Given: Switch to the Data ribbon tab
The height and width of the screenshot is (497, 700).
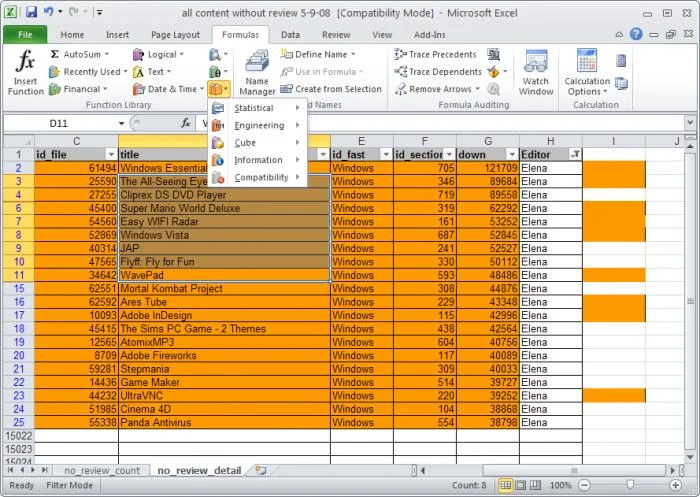Looking at the screenshot, I should (x=290, y=34).
